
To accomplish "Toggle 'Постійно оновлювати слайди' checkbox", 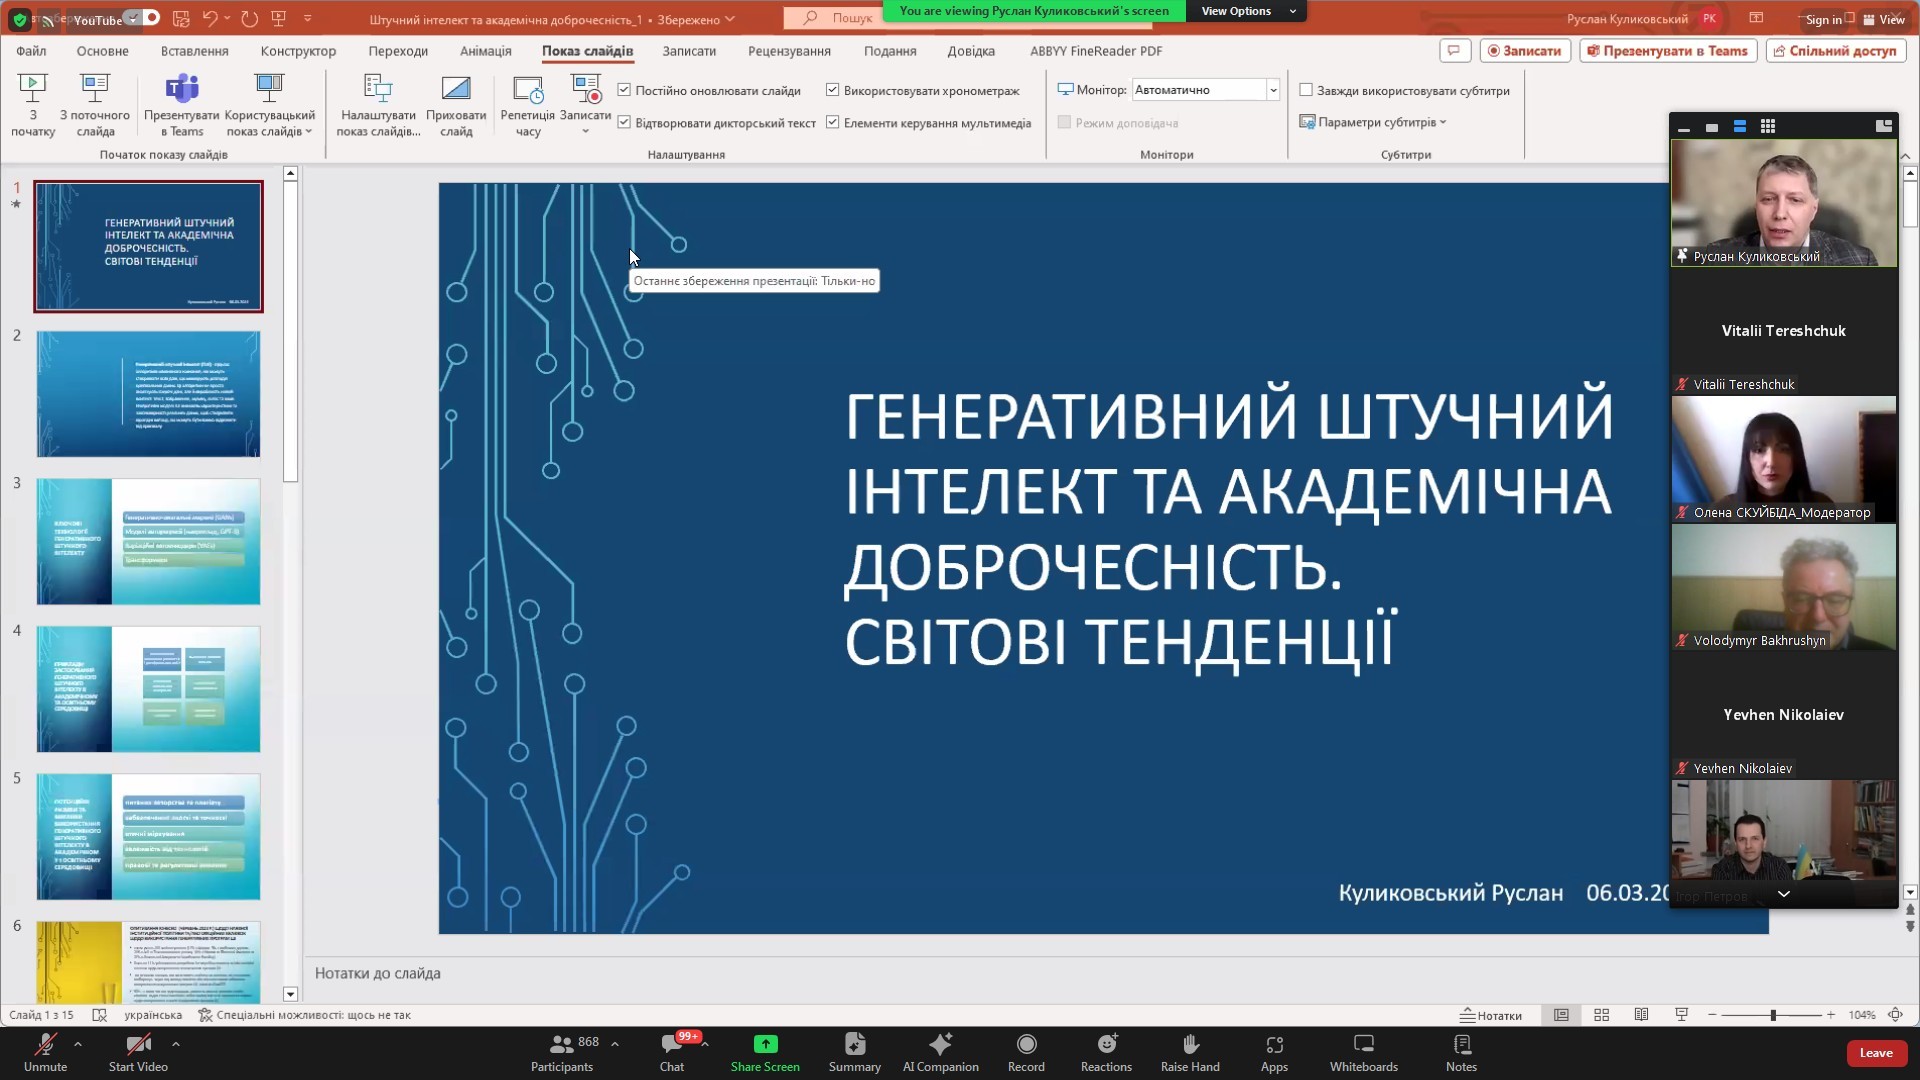I will coord(624,90).
